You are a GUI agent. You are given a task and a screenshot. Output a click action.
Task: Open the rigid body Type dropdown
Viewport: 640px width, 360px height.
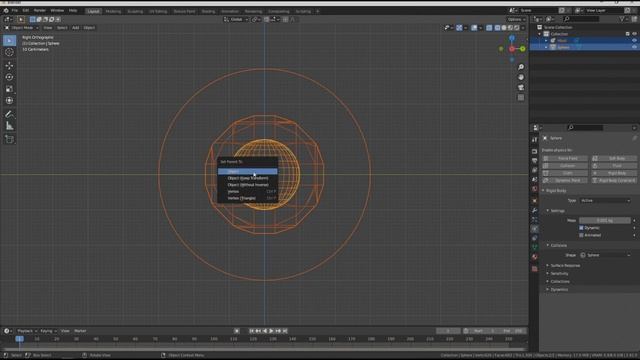pos(605,201)
